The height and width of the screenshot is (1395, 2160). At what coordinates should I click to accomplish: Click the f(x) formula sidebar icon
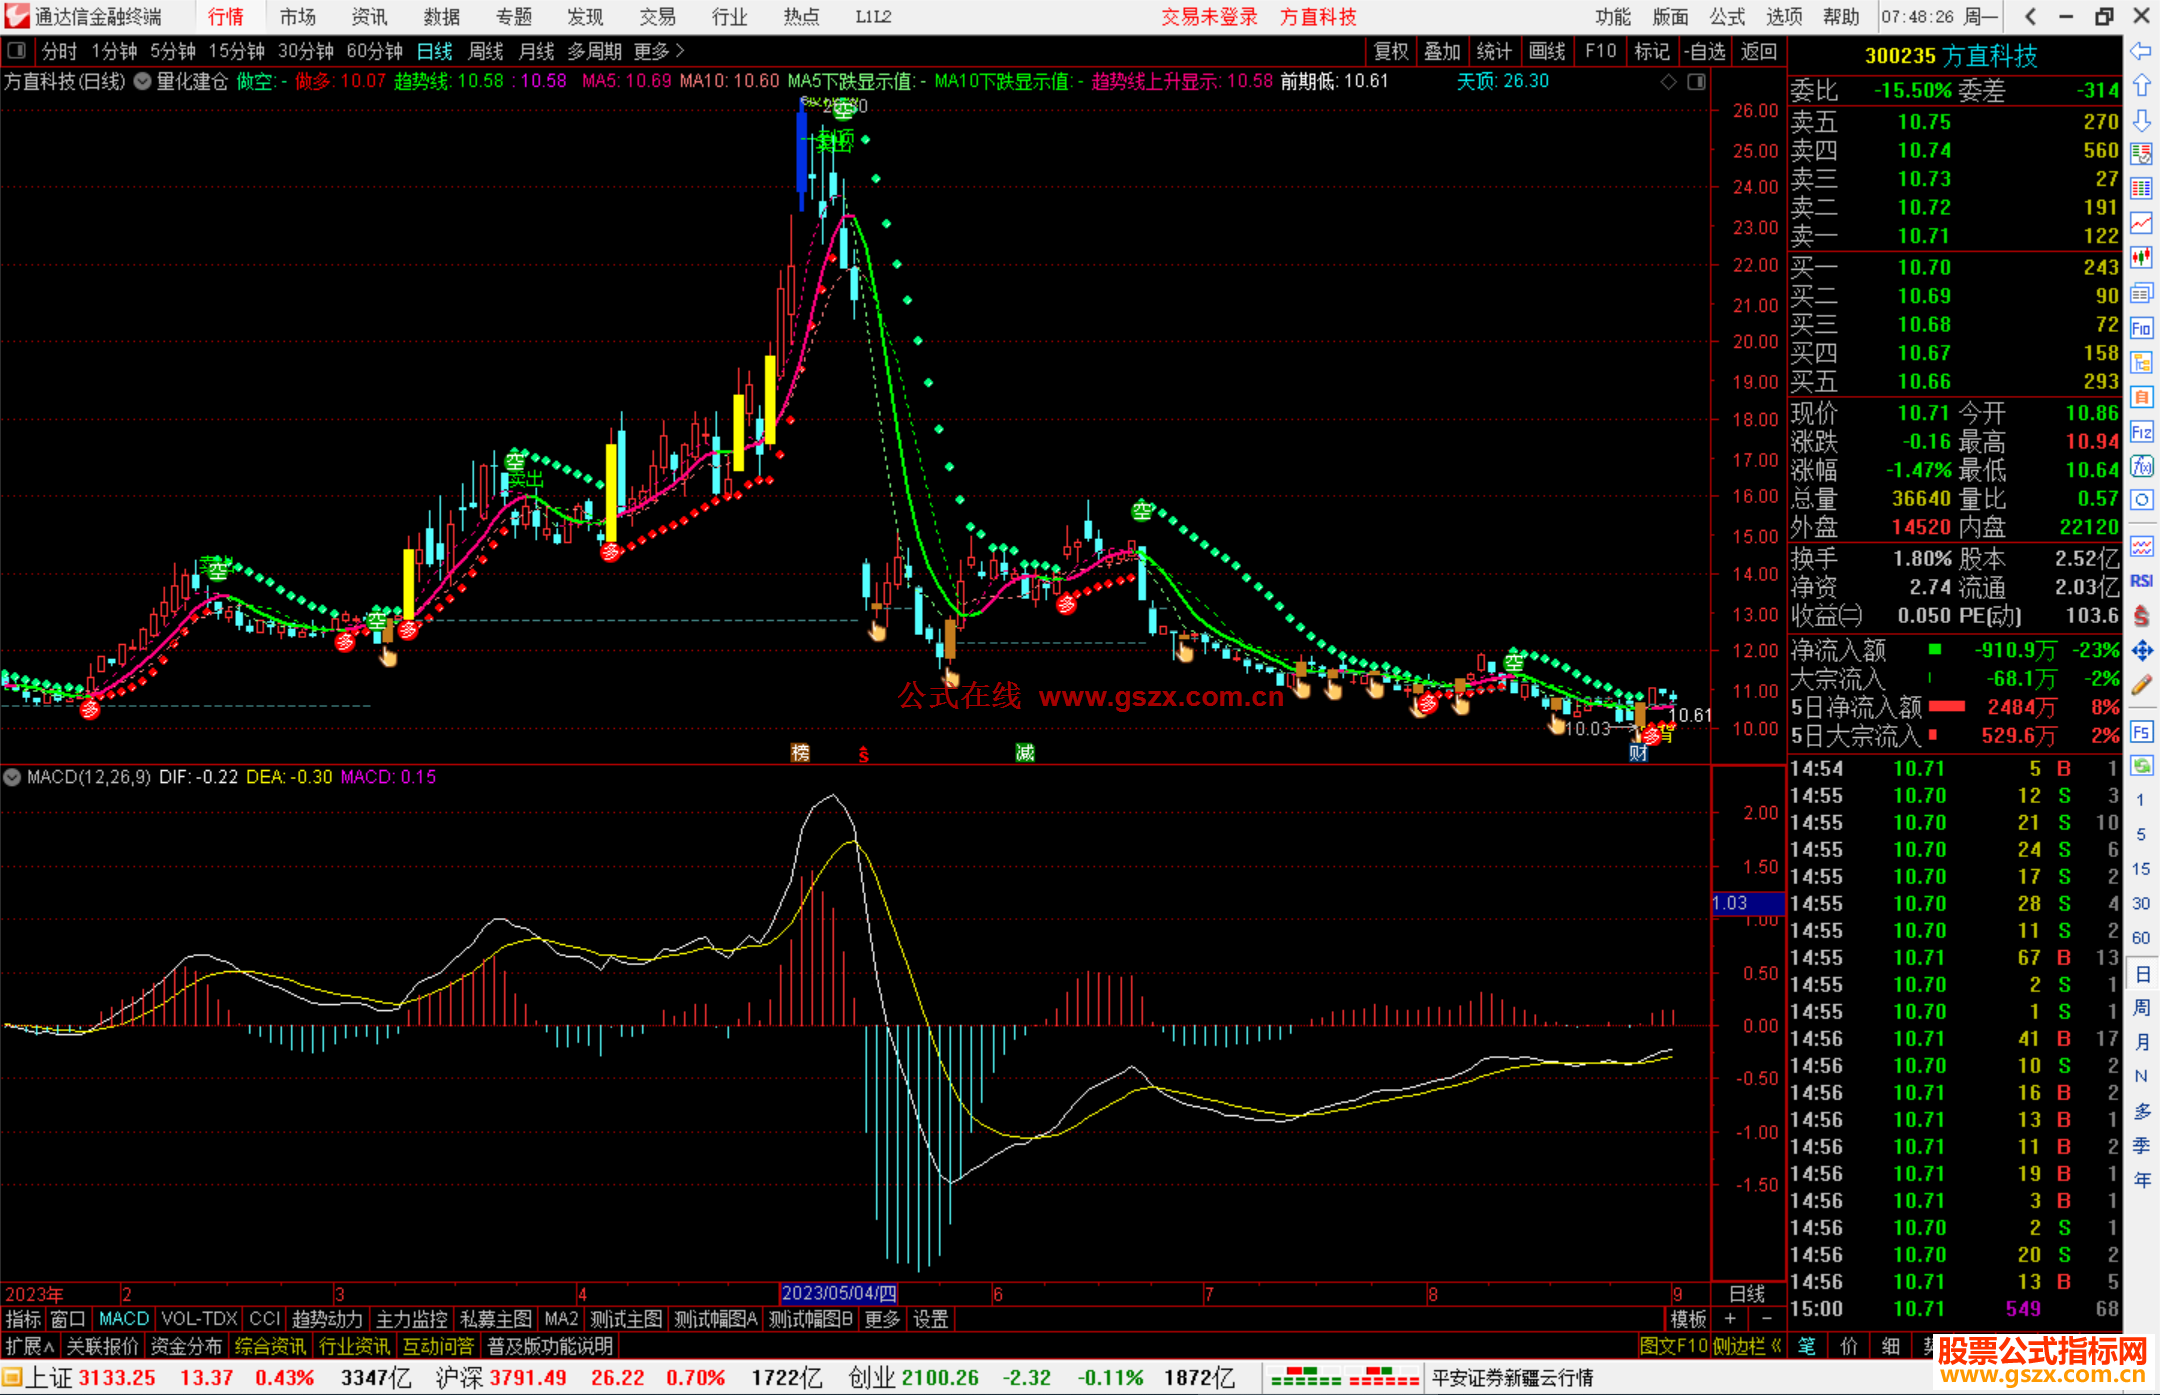tap(2141, 466)
